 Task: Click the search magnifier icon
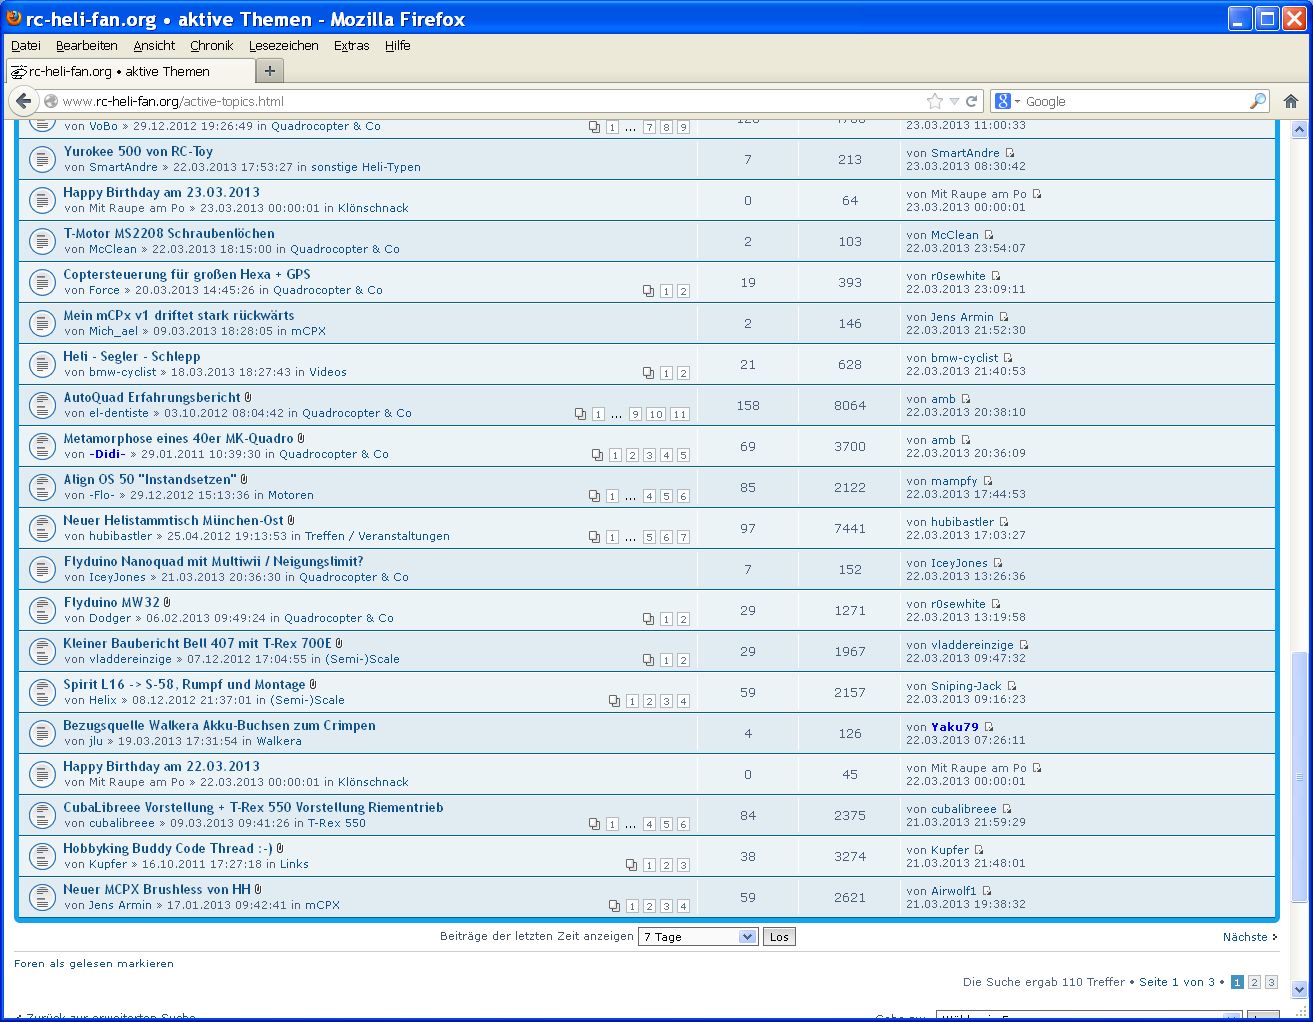(1257, 101)
